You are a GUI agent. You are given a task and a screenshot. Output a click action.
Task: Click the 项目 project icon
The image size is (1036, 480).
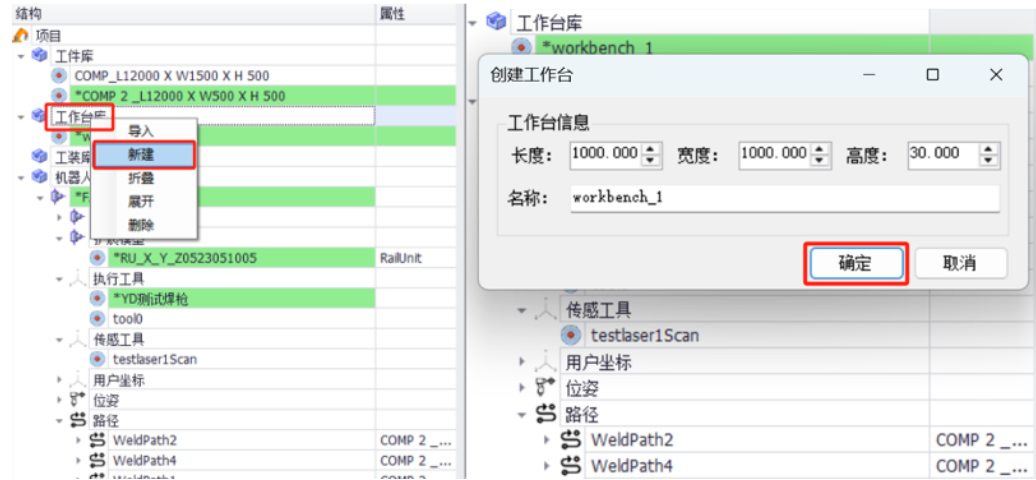click(x=20, y=36)
